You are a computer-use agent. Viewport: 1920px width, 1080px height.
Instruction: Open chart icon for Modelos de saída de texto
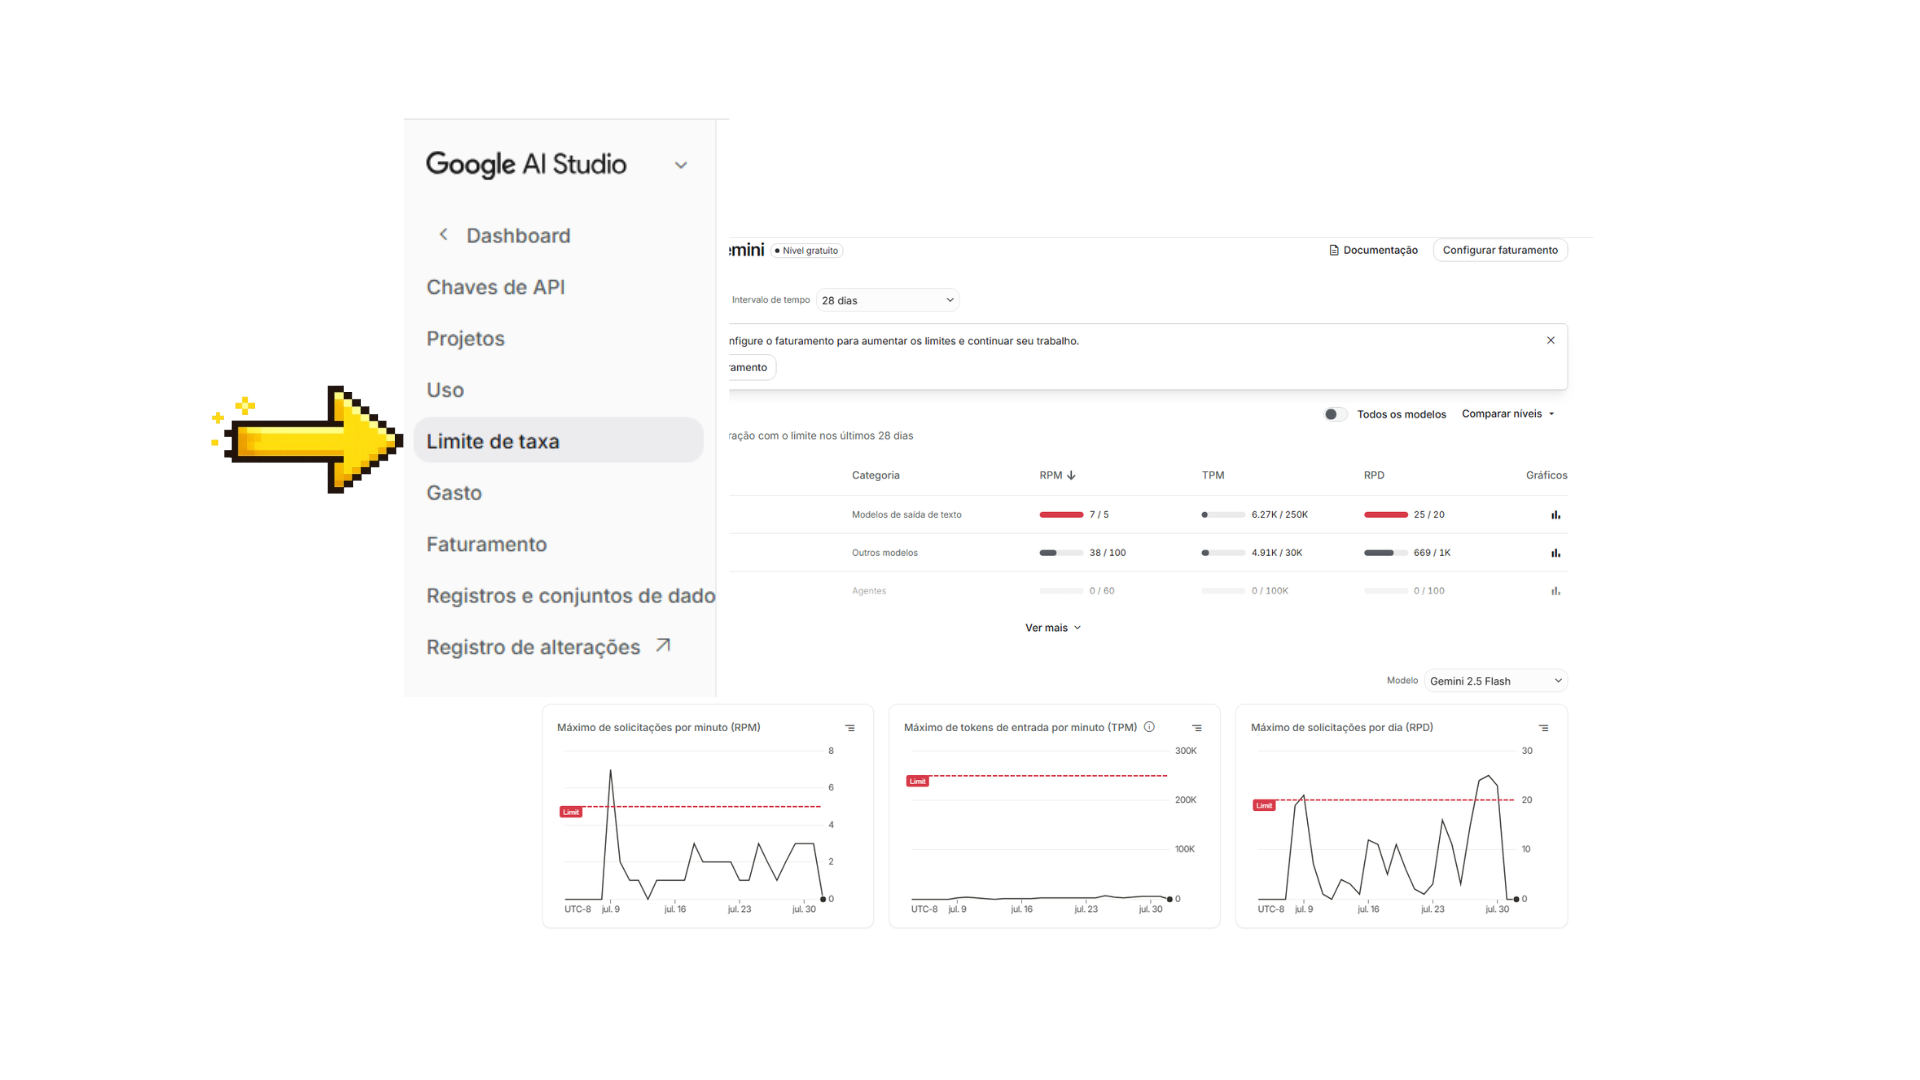(x=1555, y=515)
